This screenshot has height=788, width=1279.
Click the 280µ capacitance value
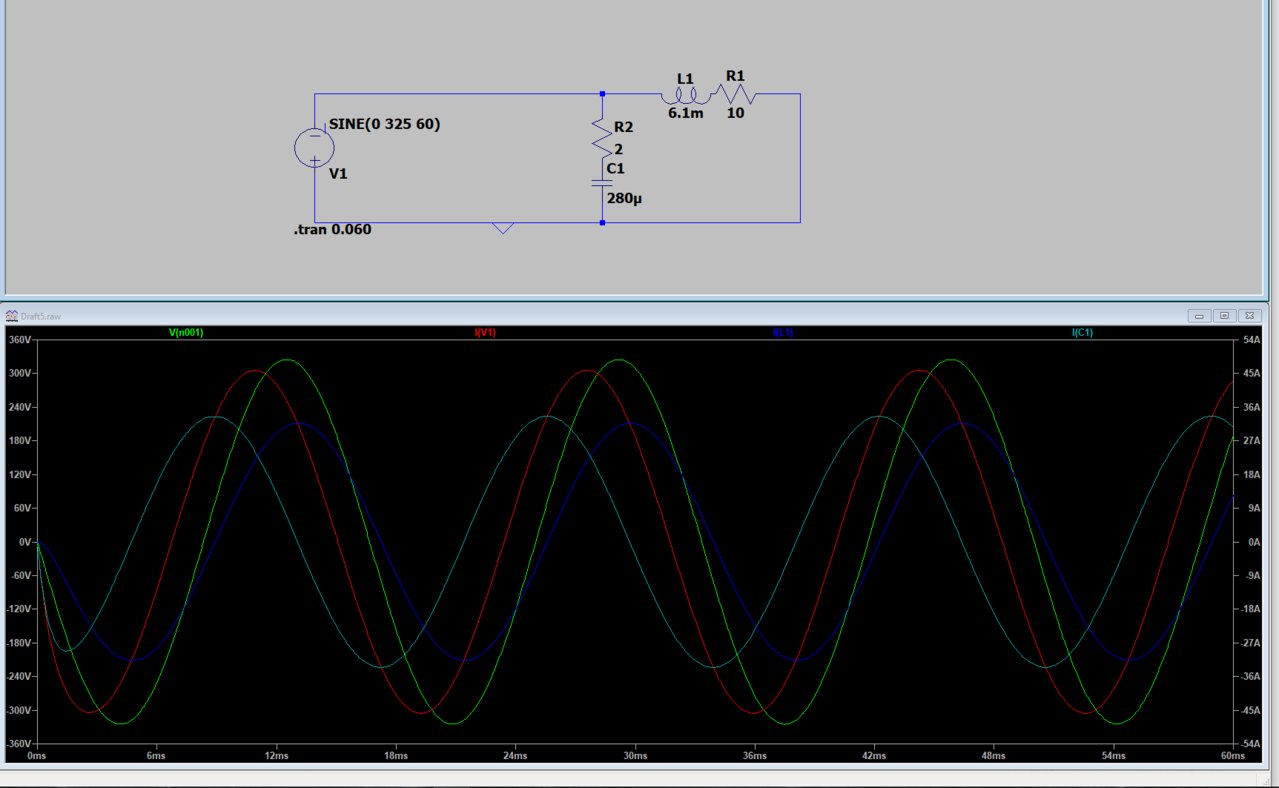click(624, 198)
